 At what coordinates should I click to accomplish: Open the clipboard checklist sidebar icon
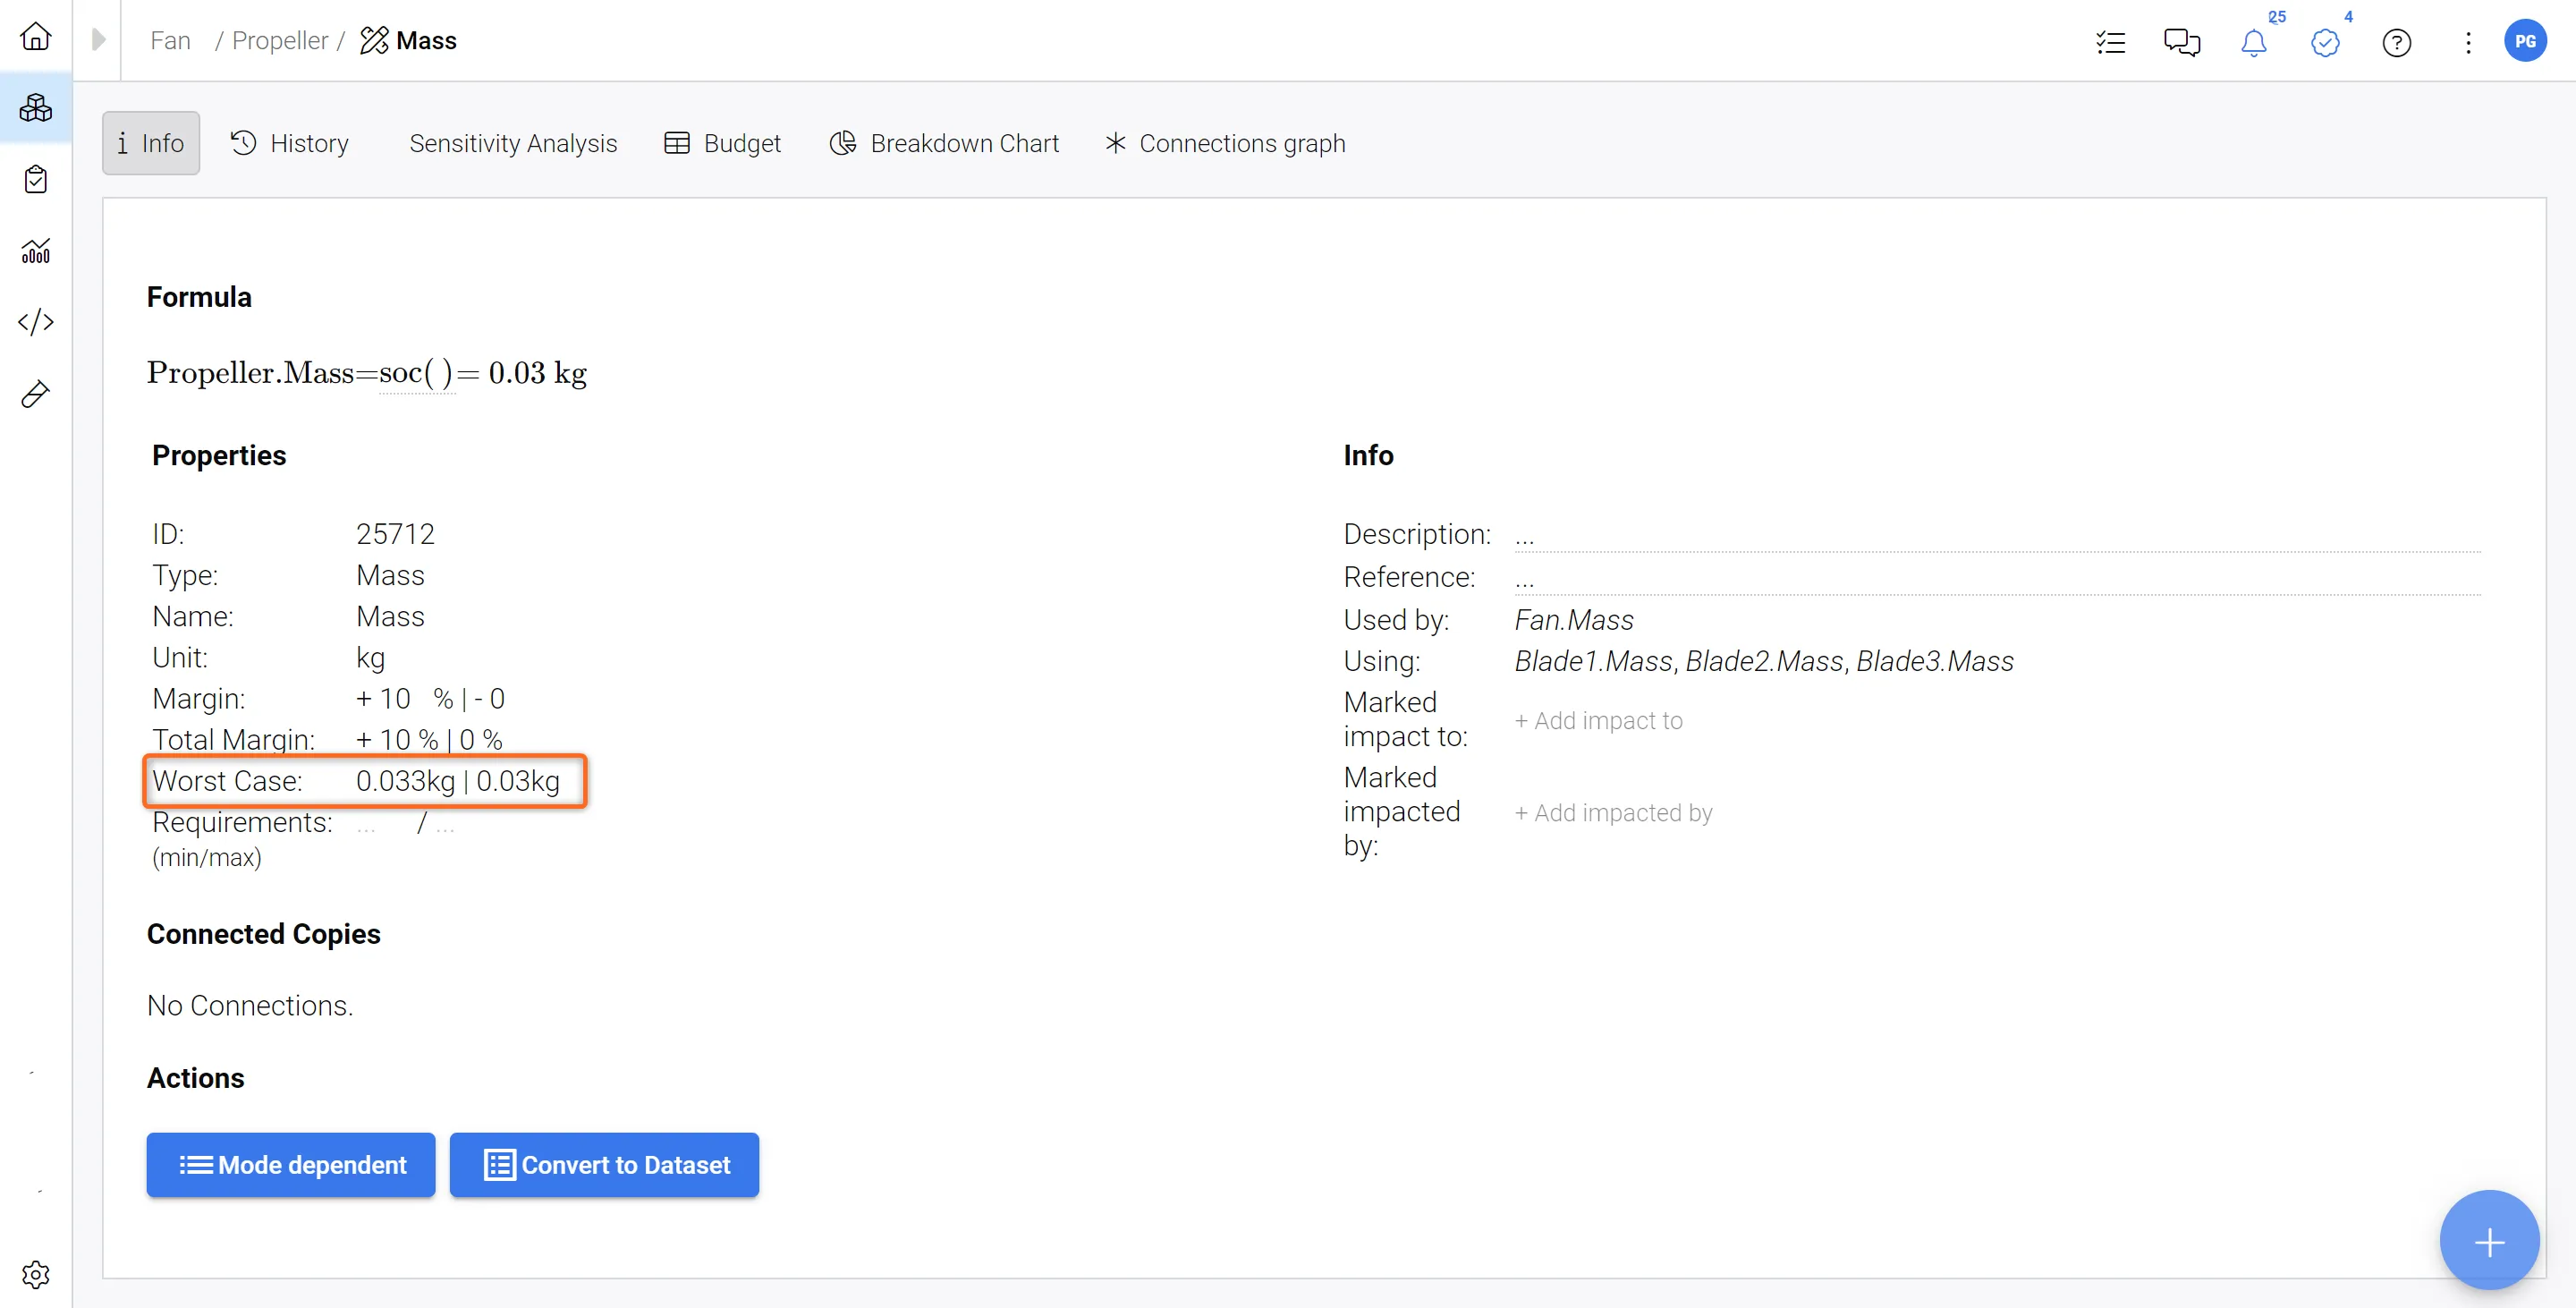point(36,180)
